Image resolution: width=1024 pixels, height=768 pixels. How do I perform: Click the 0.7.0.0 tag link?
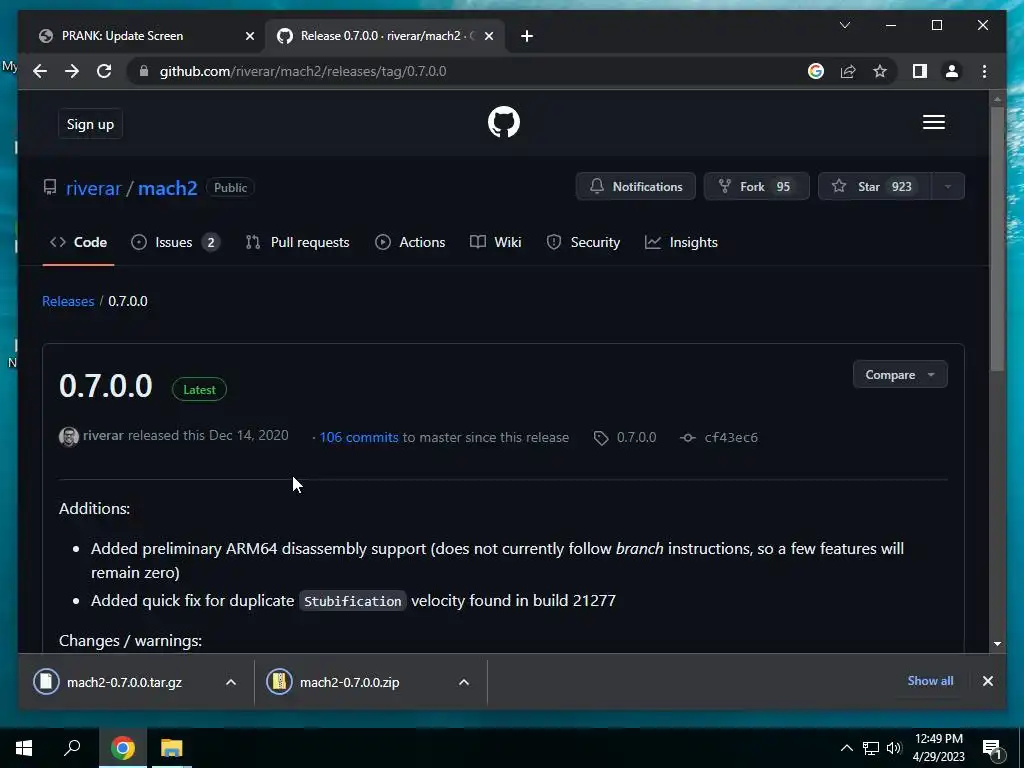[x=636, y=438]
